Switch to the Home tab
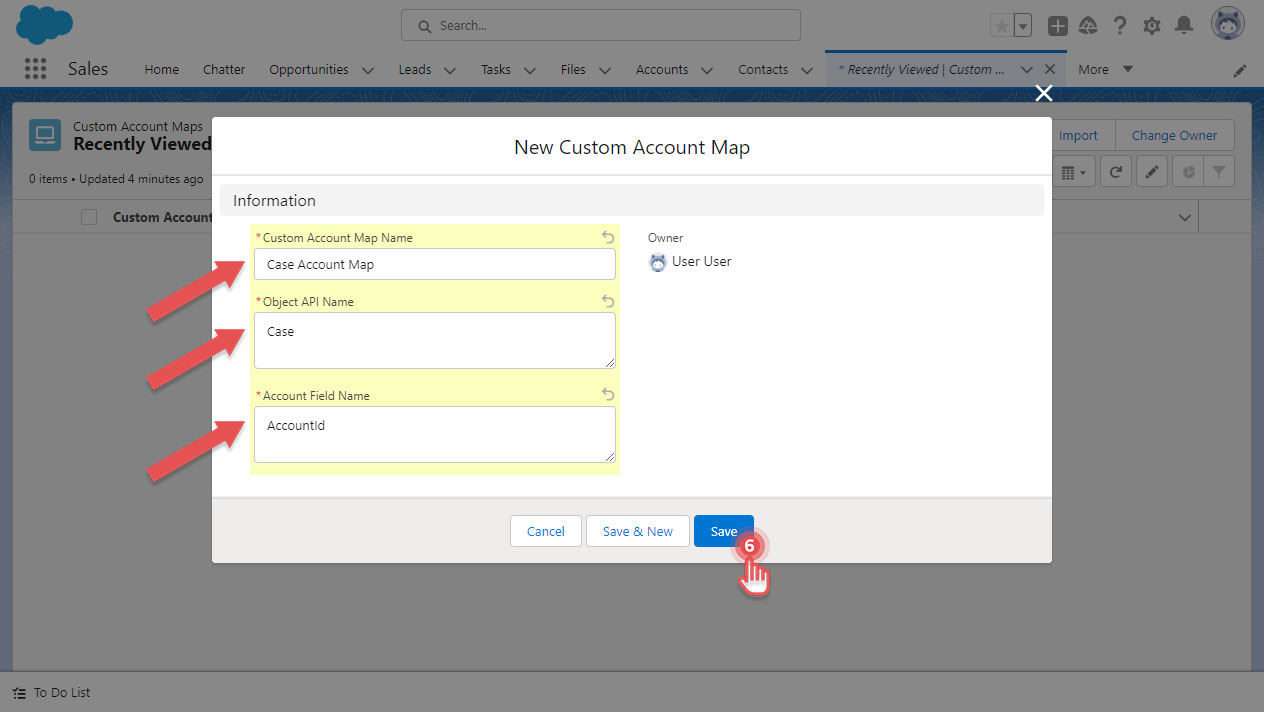The height and width of the screenshot is (712, 1264). pyautogui.click(x=161, y=69)
